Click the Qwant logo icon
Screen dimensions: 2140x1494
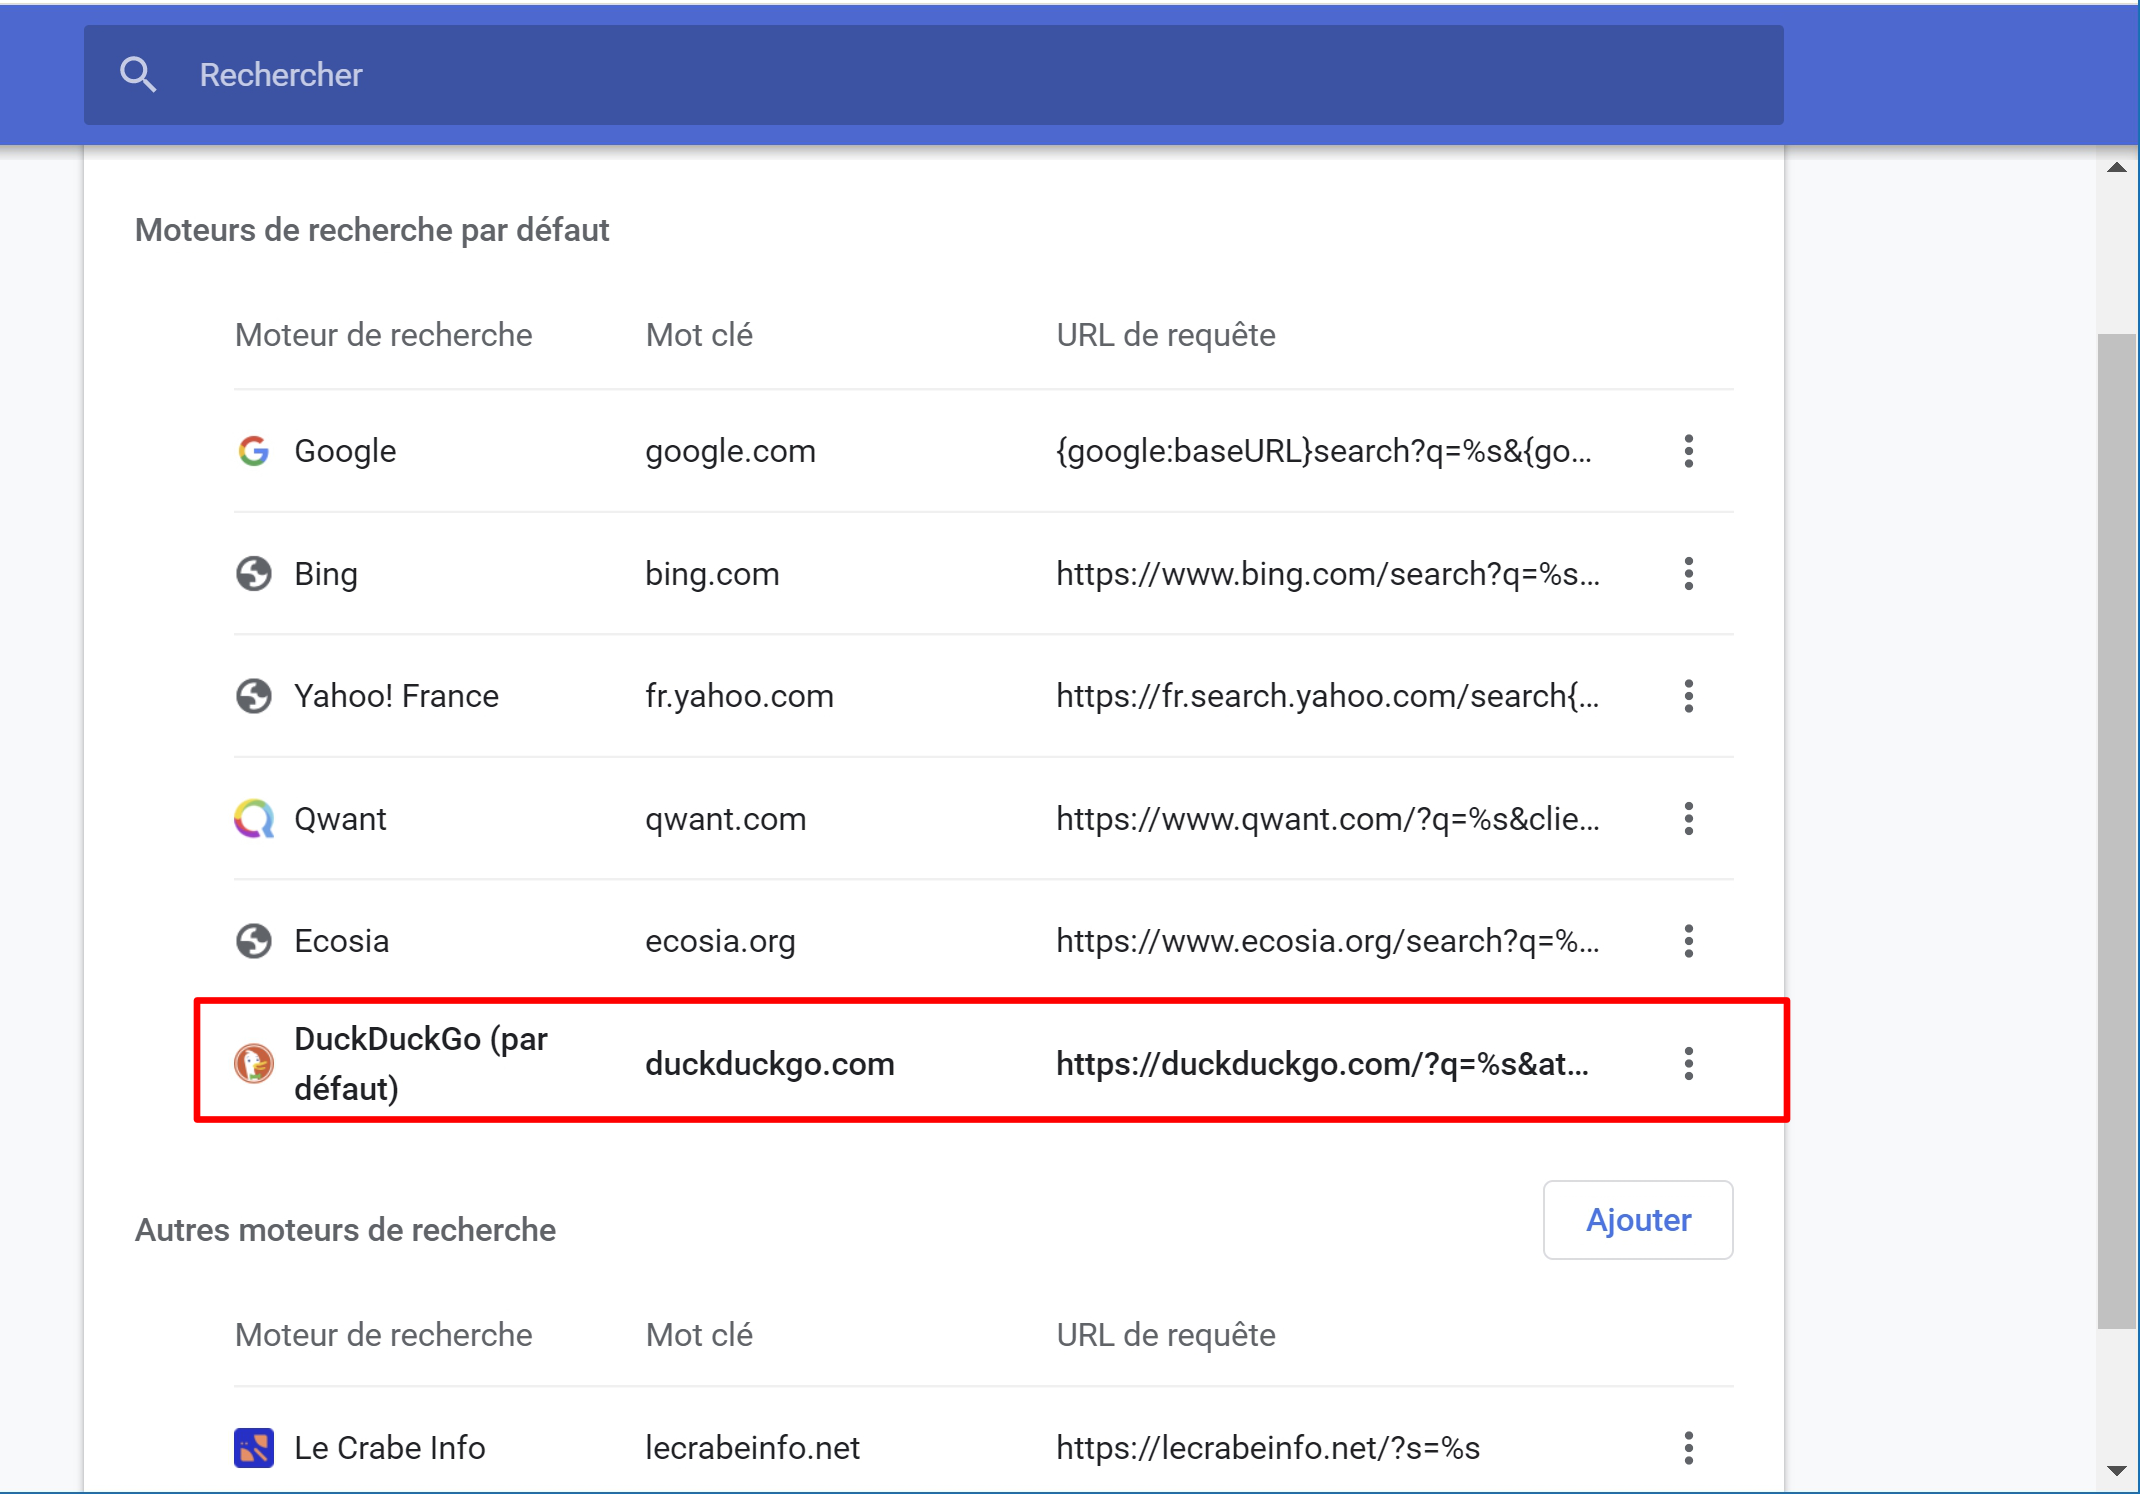pyautogui.click(x=254, y=819)
